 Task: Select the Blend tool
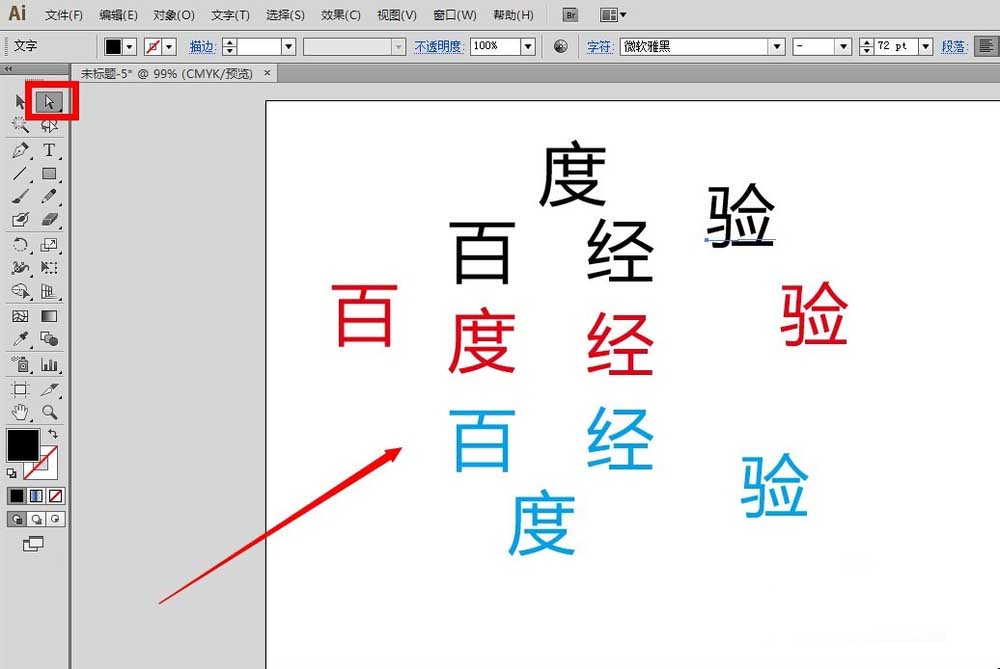tap(49, 339)
